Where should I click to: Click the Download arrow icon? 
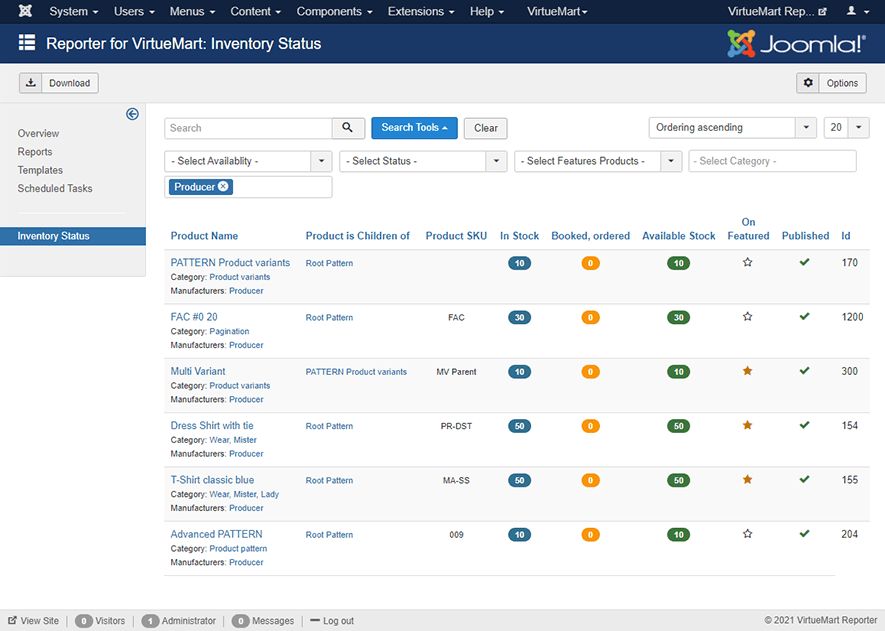30,83
